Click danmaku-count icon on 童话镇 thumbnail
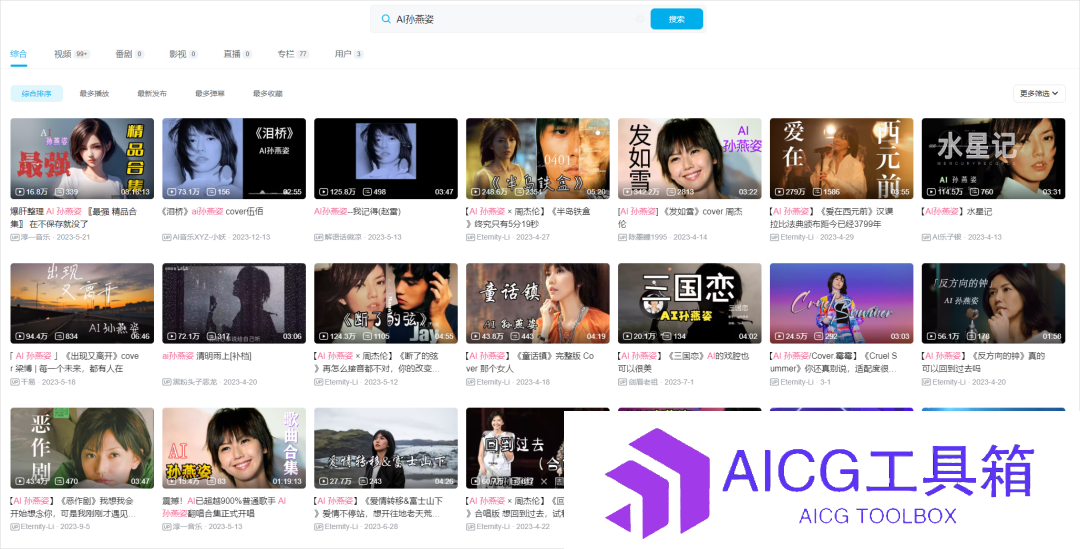The width and height of the screenshot is (1080, 549). (x=513, y=336)
